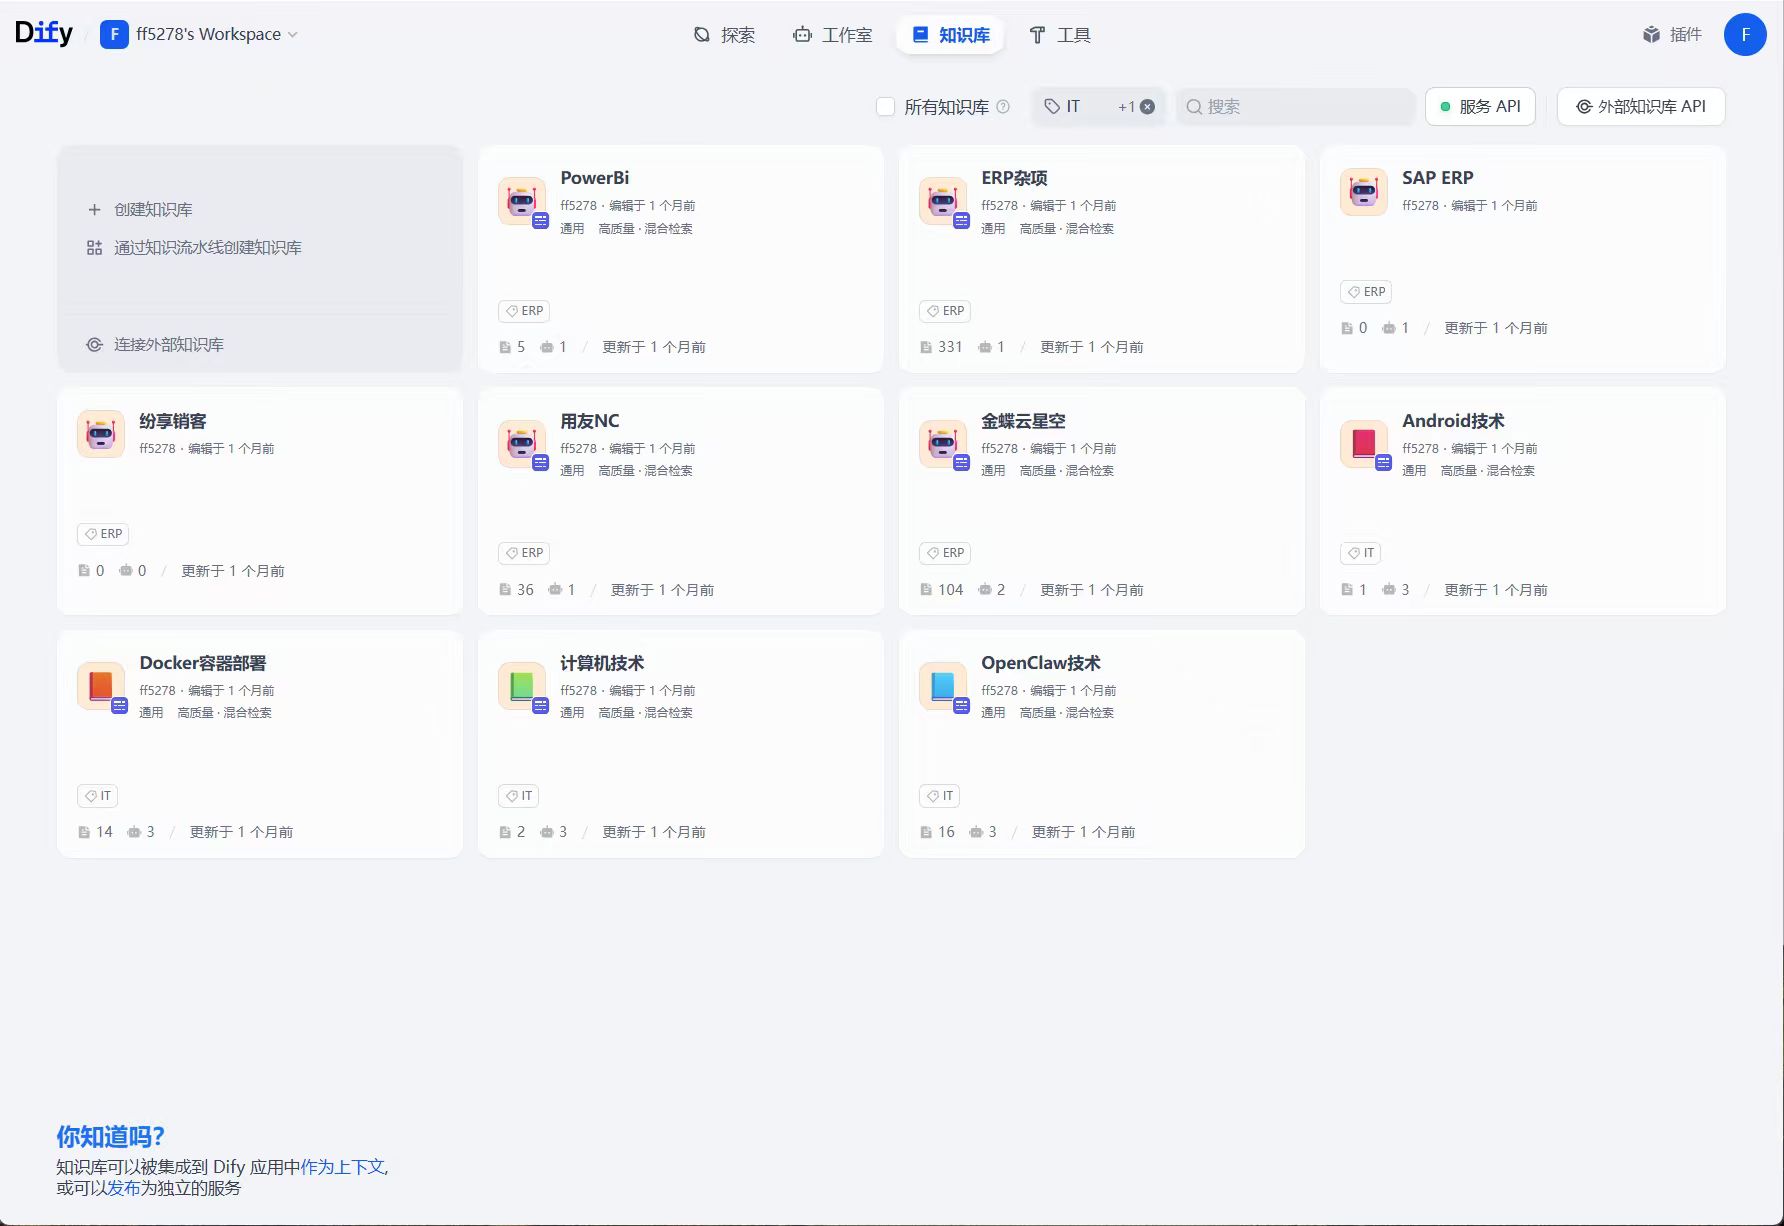This screenshot has width=1784, height=1226.
Task: Click 连接外部知识库
Action: [168, 344]
